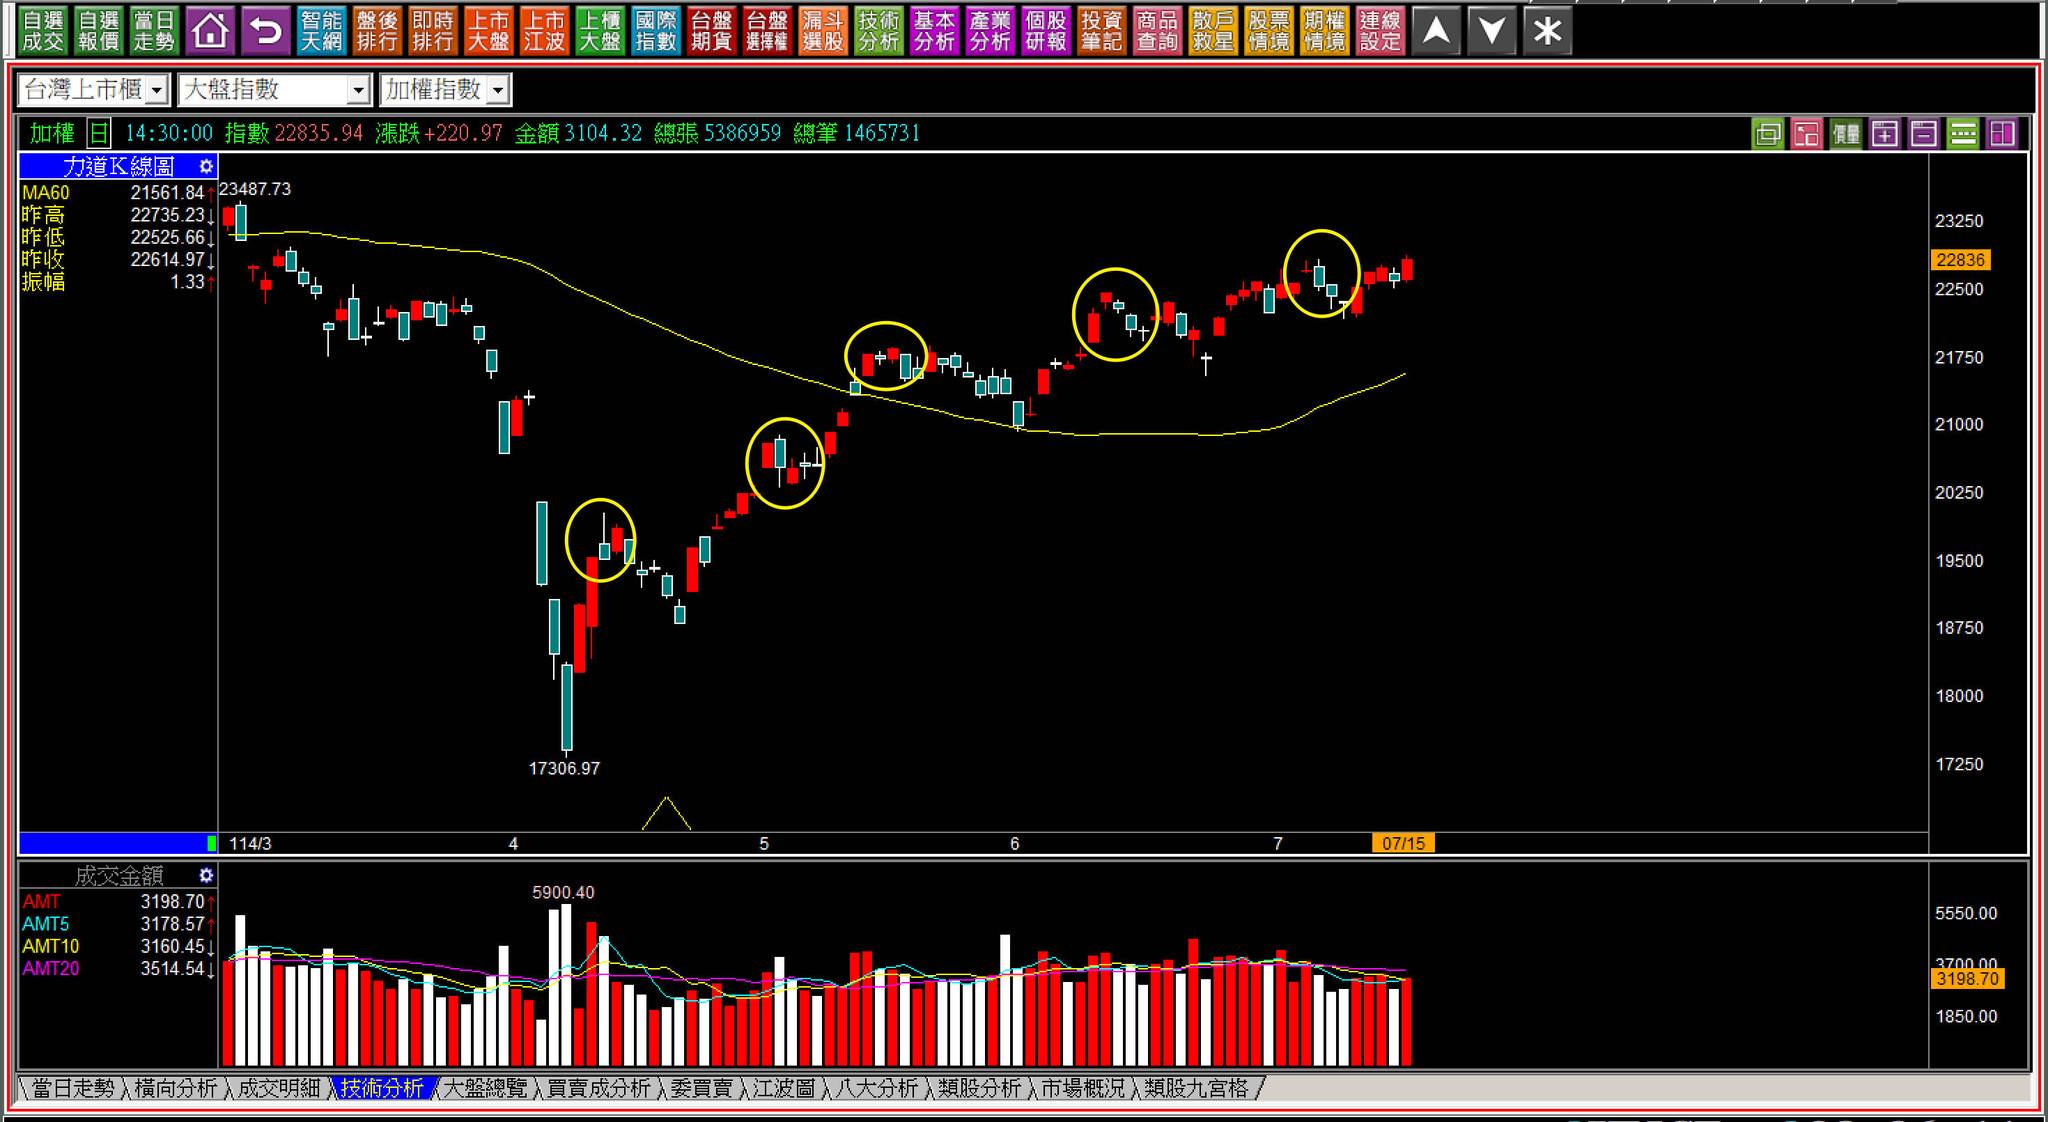2048x1122 pixels.
Task: Click the 國際指數 toolbar button
Action: pos(656,31)
